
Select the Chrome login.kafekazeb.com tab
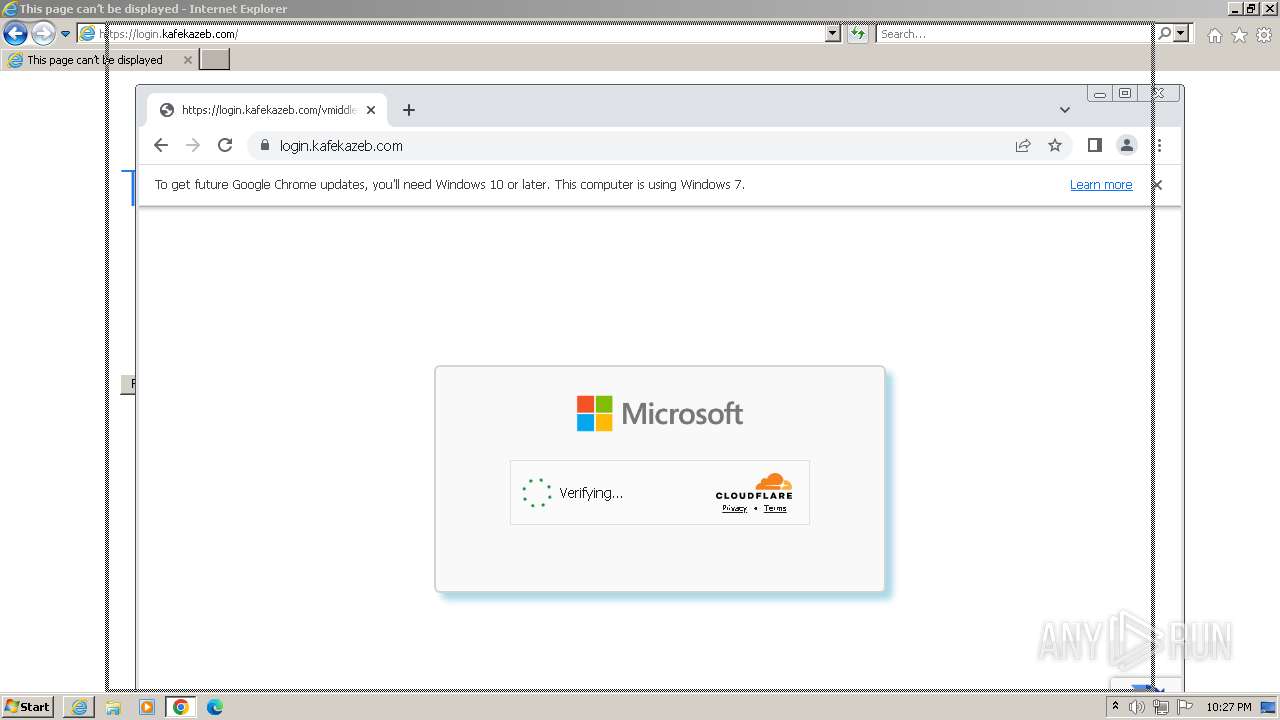point(267,110)
